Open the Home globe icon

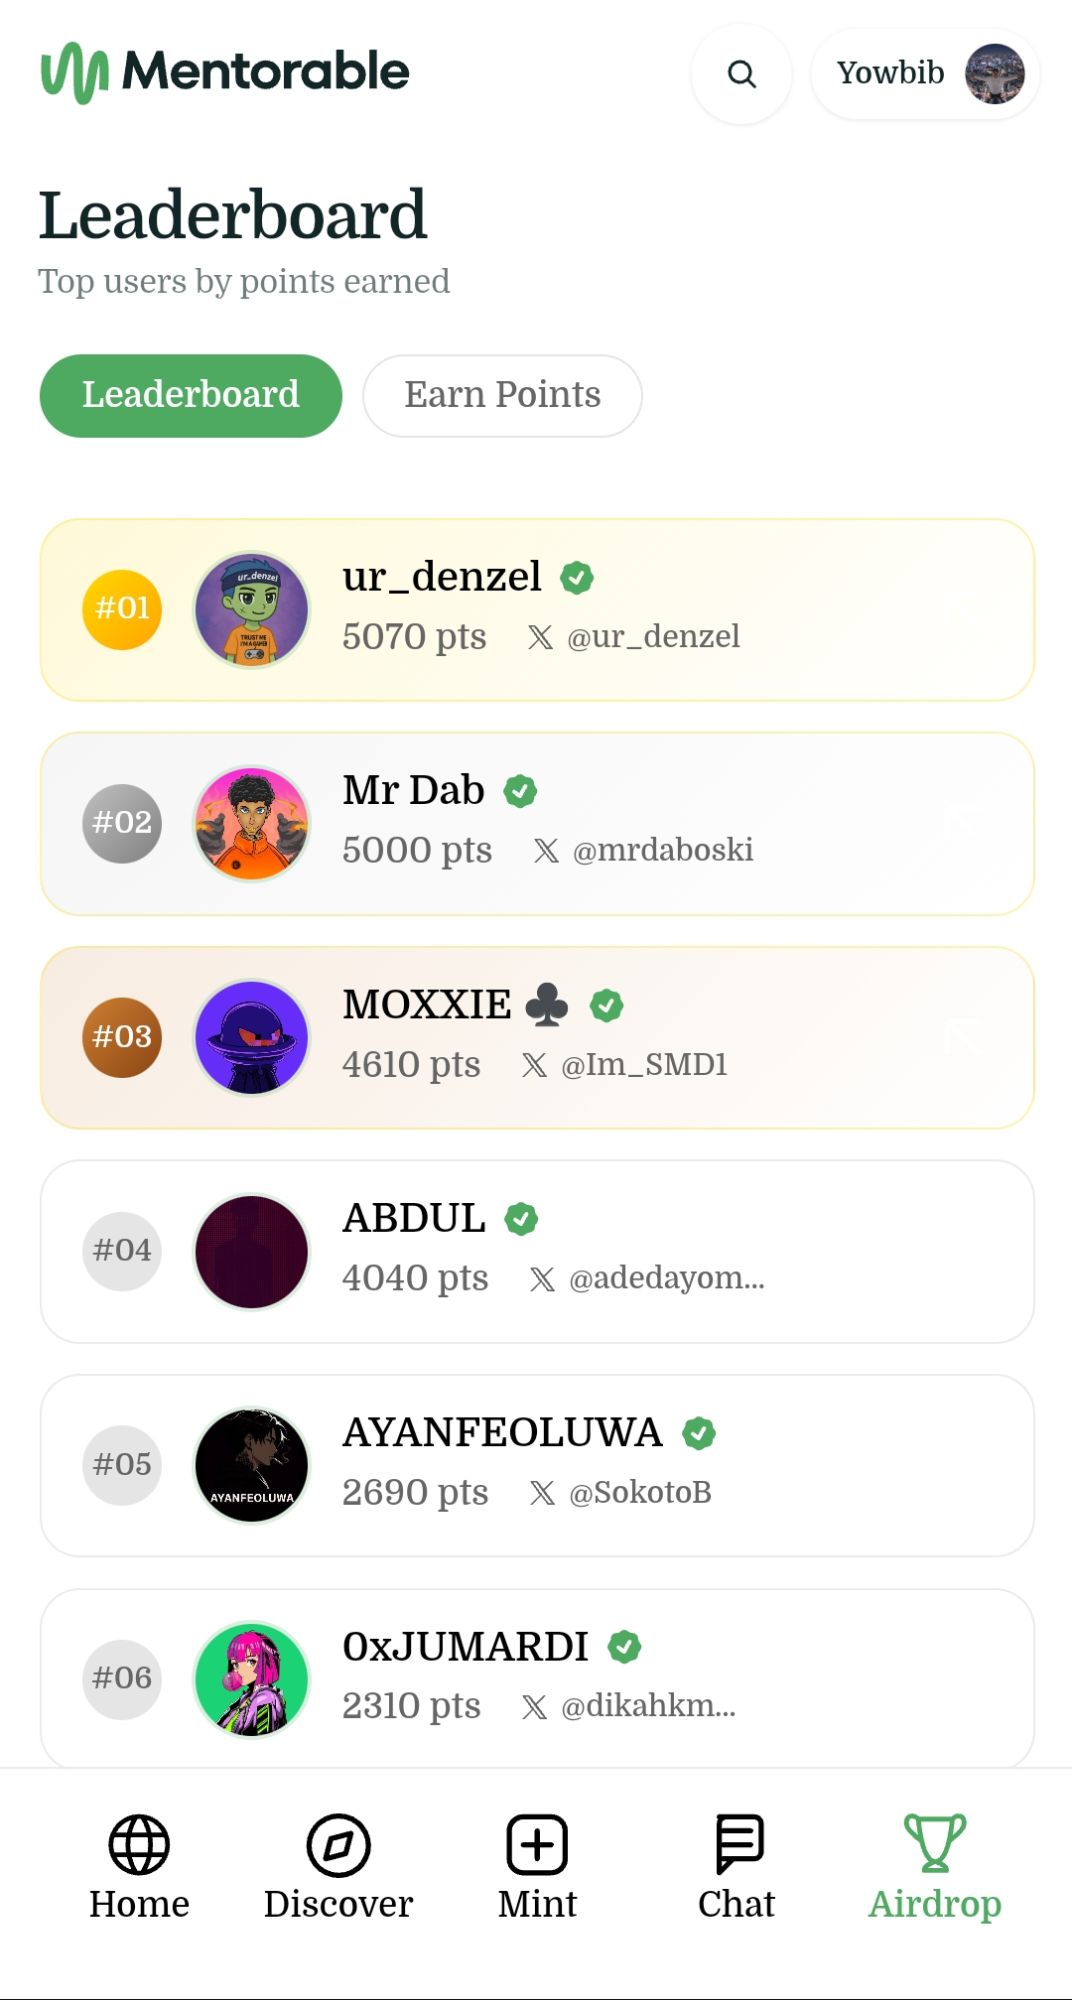pyautogui.click(x=139, y=1844)
